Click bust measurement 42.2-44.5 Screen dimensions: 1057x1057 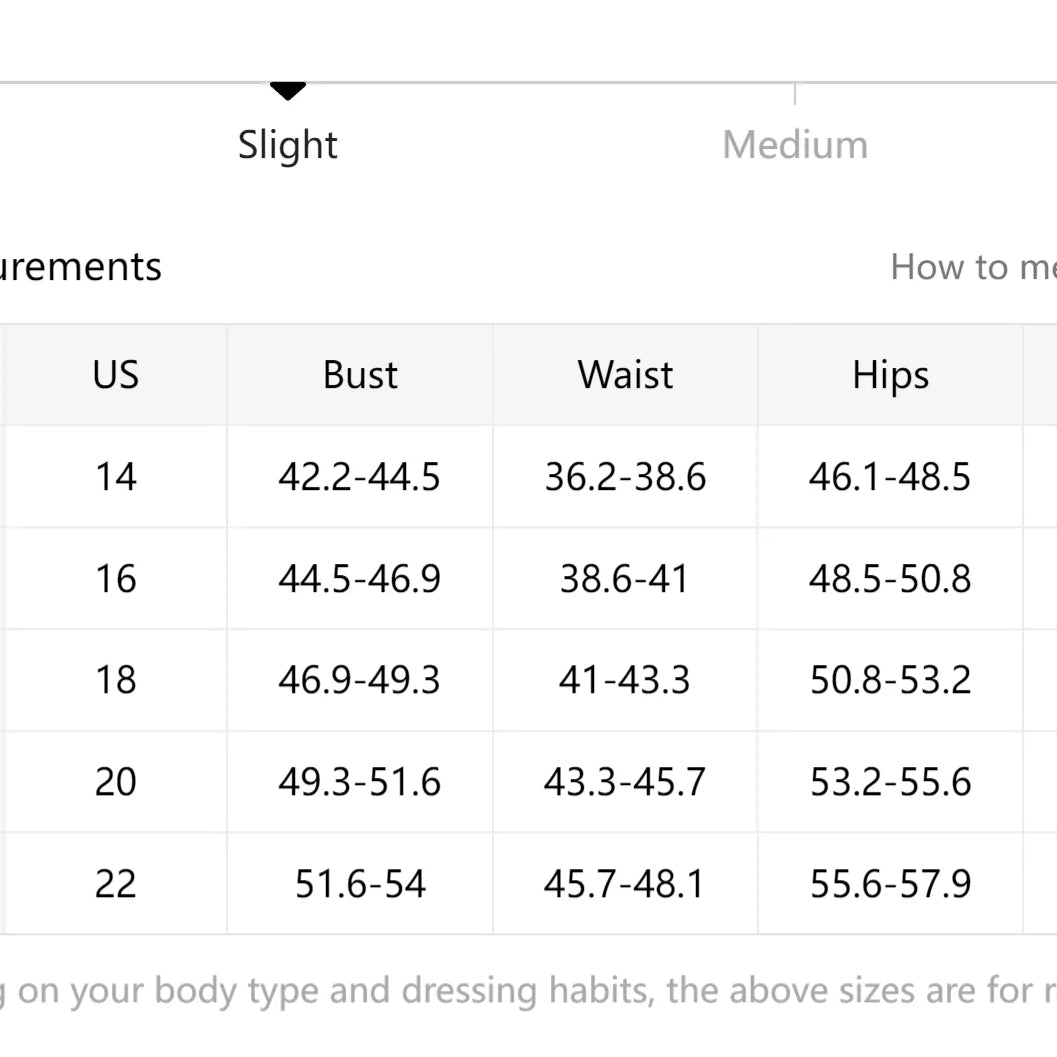click(x=360, y=477)
